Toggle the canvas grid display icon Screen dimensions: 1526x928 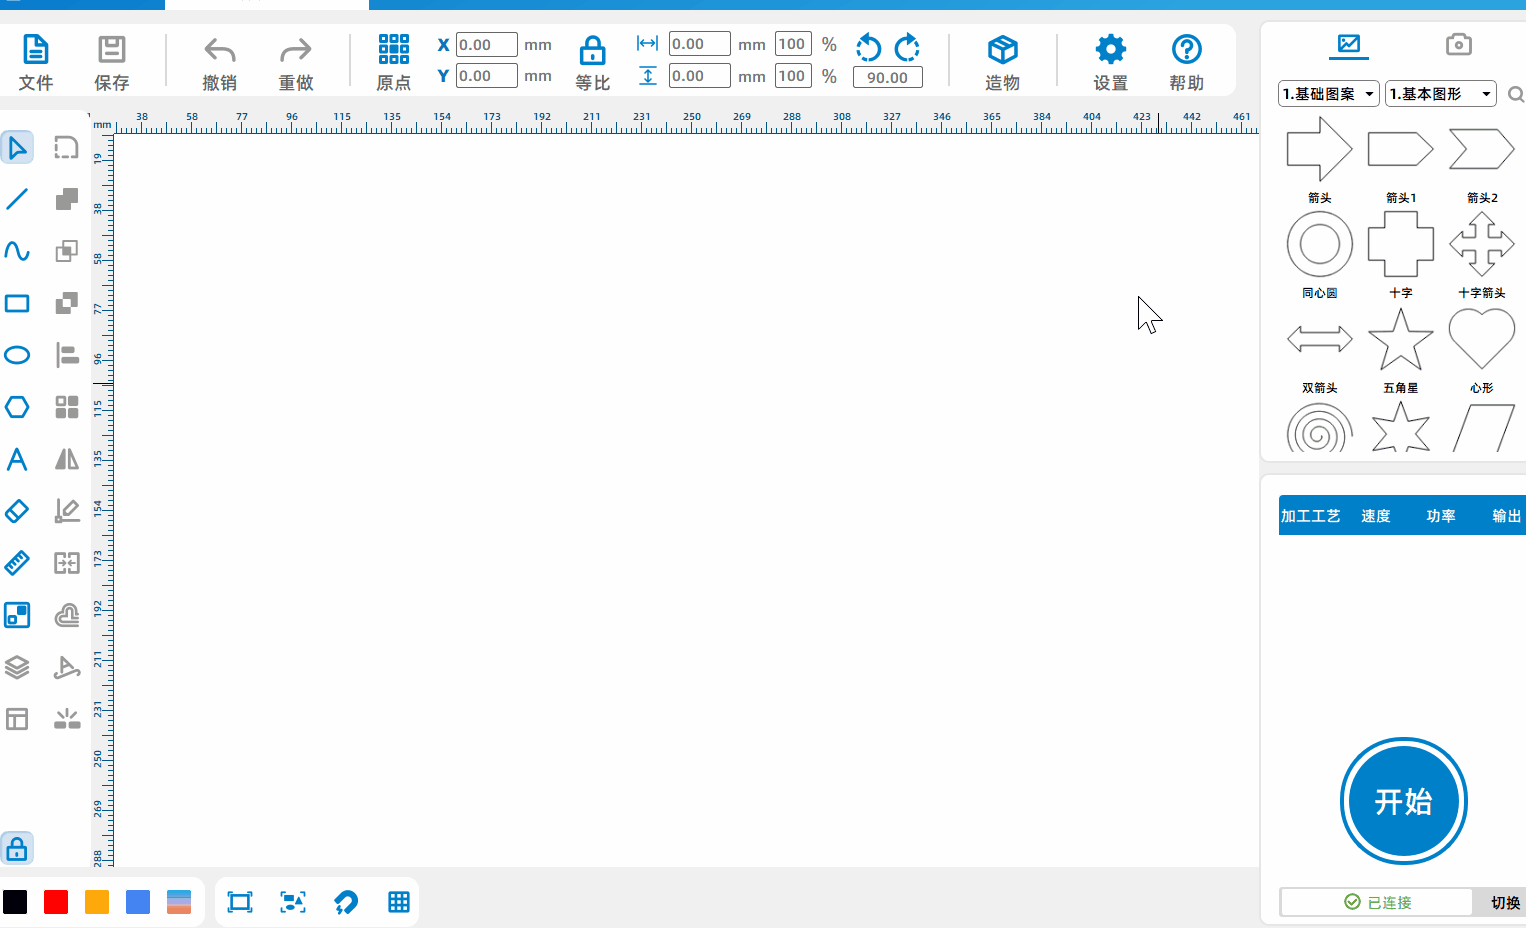click(399, 902)
